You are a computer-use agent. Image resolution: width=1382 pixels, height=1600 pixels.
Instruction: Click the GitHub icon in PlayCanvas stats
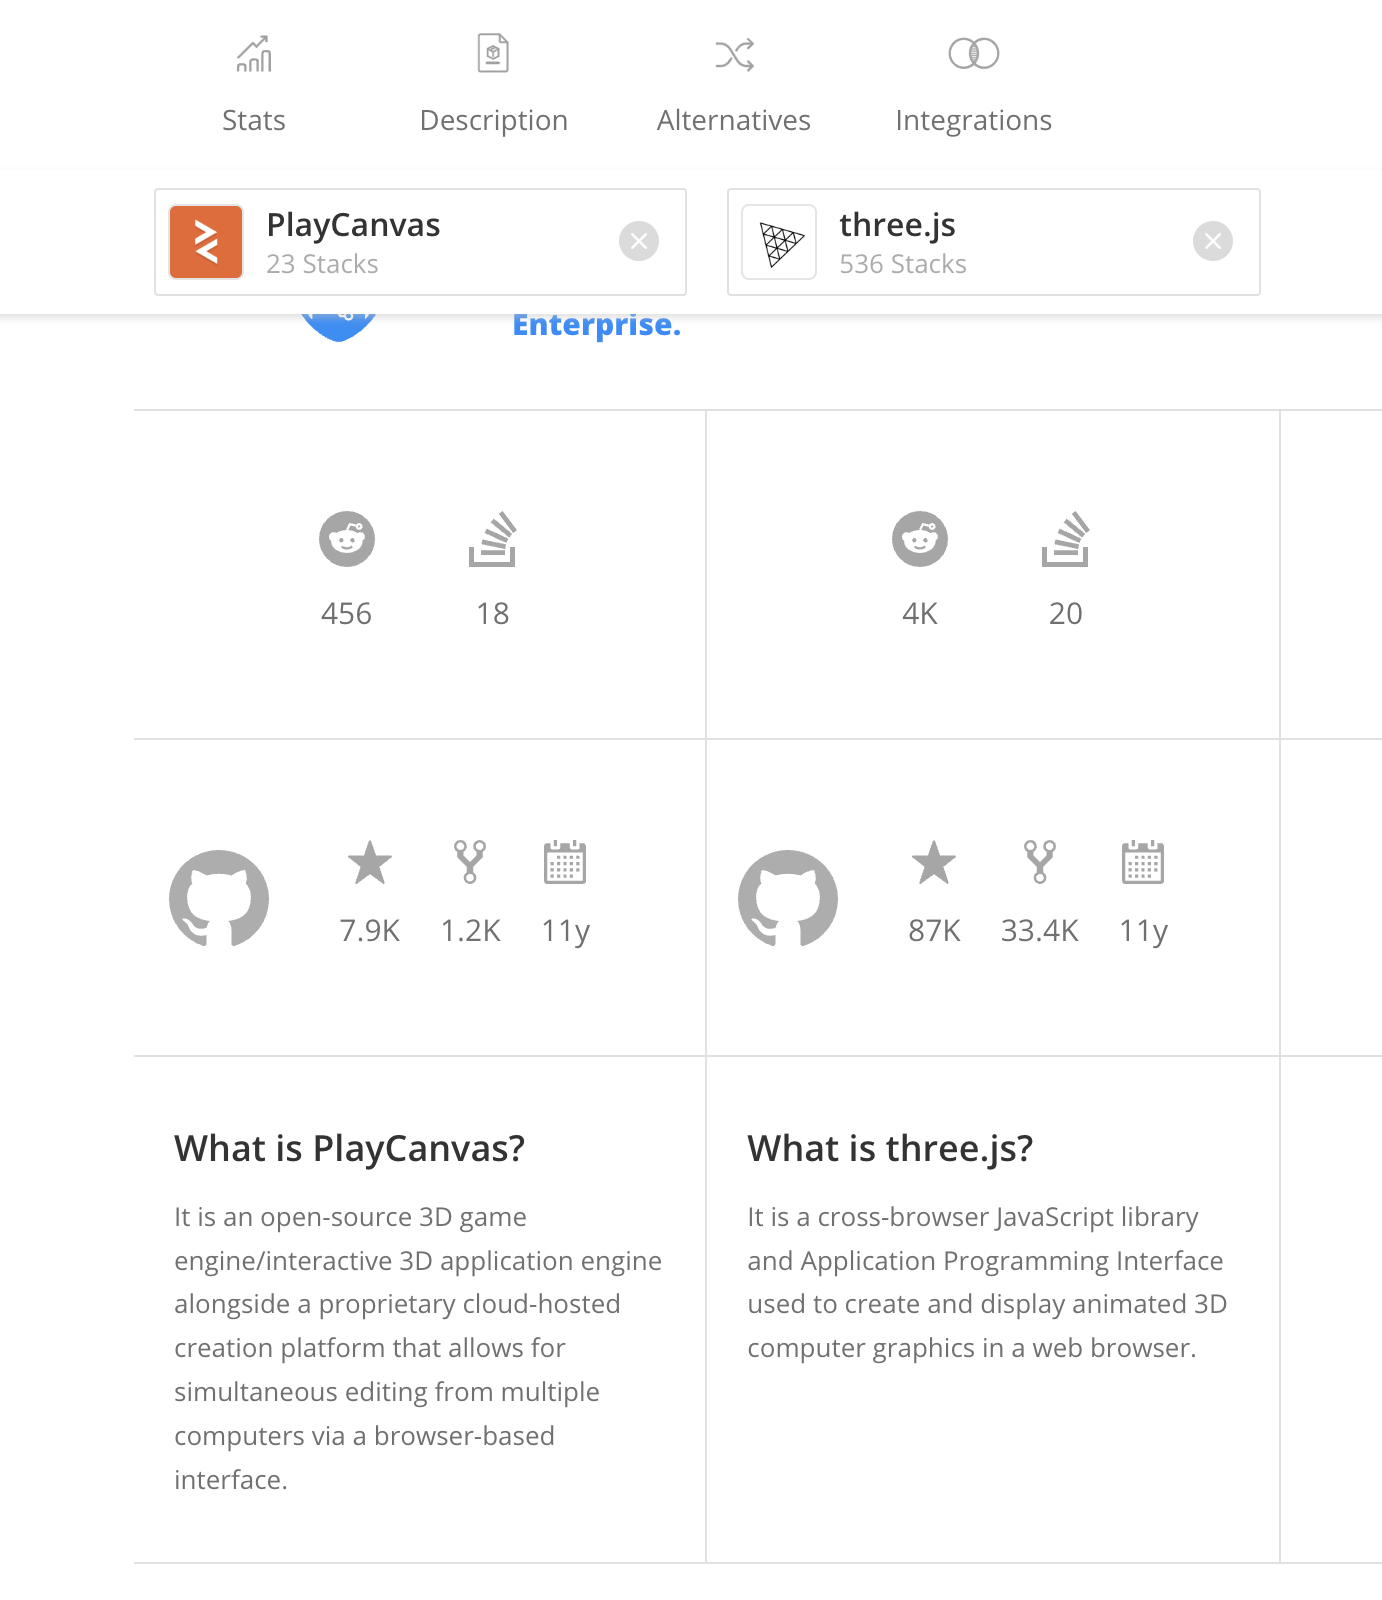(x=220, y=897)
